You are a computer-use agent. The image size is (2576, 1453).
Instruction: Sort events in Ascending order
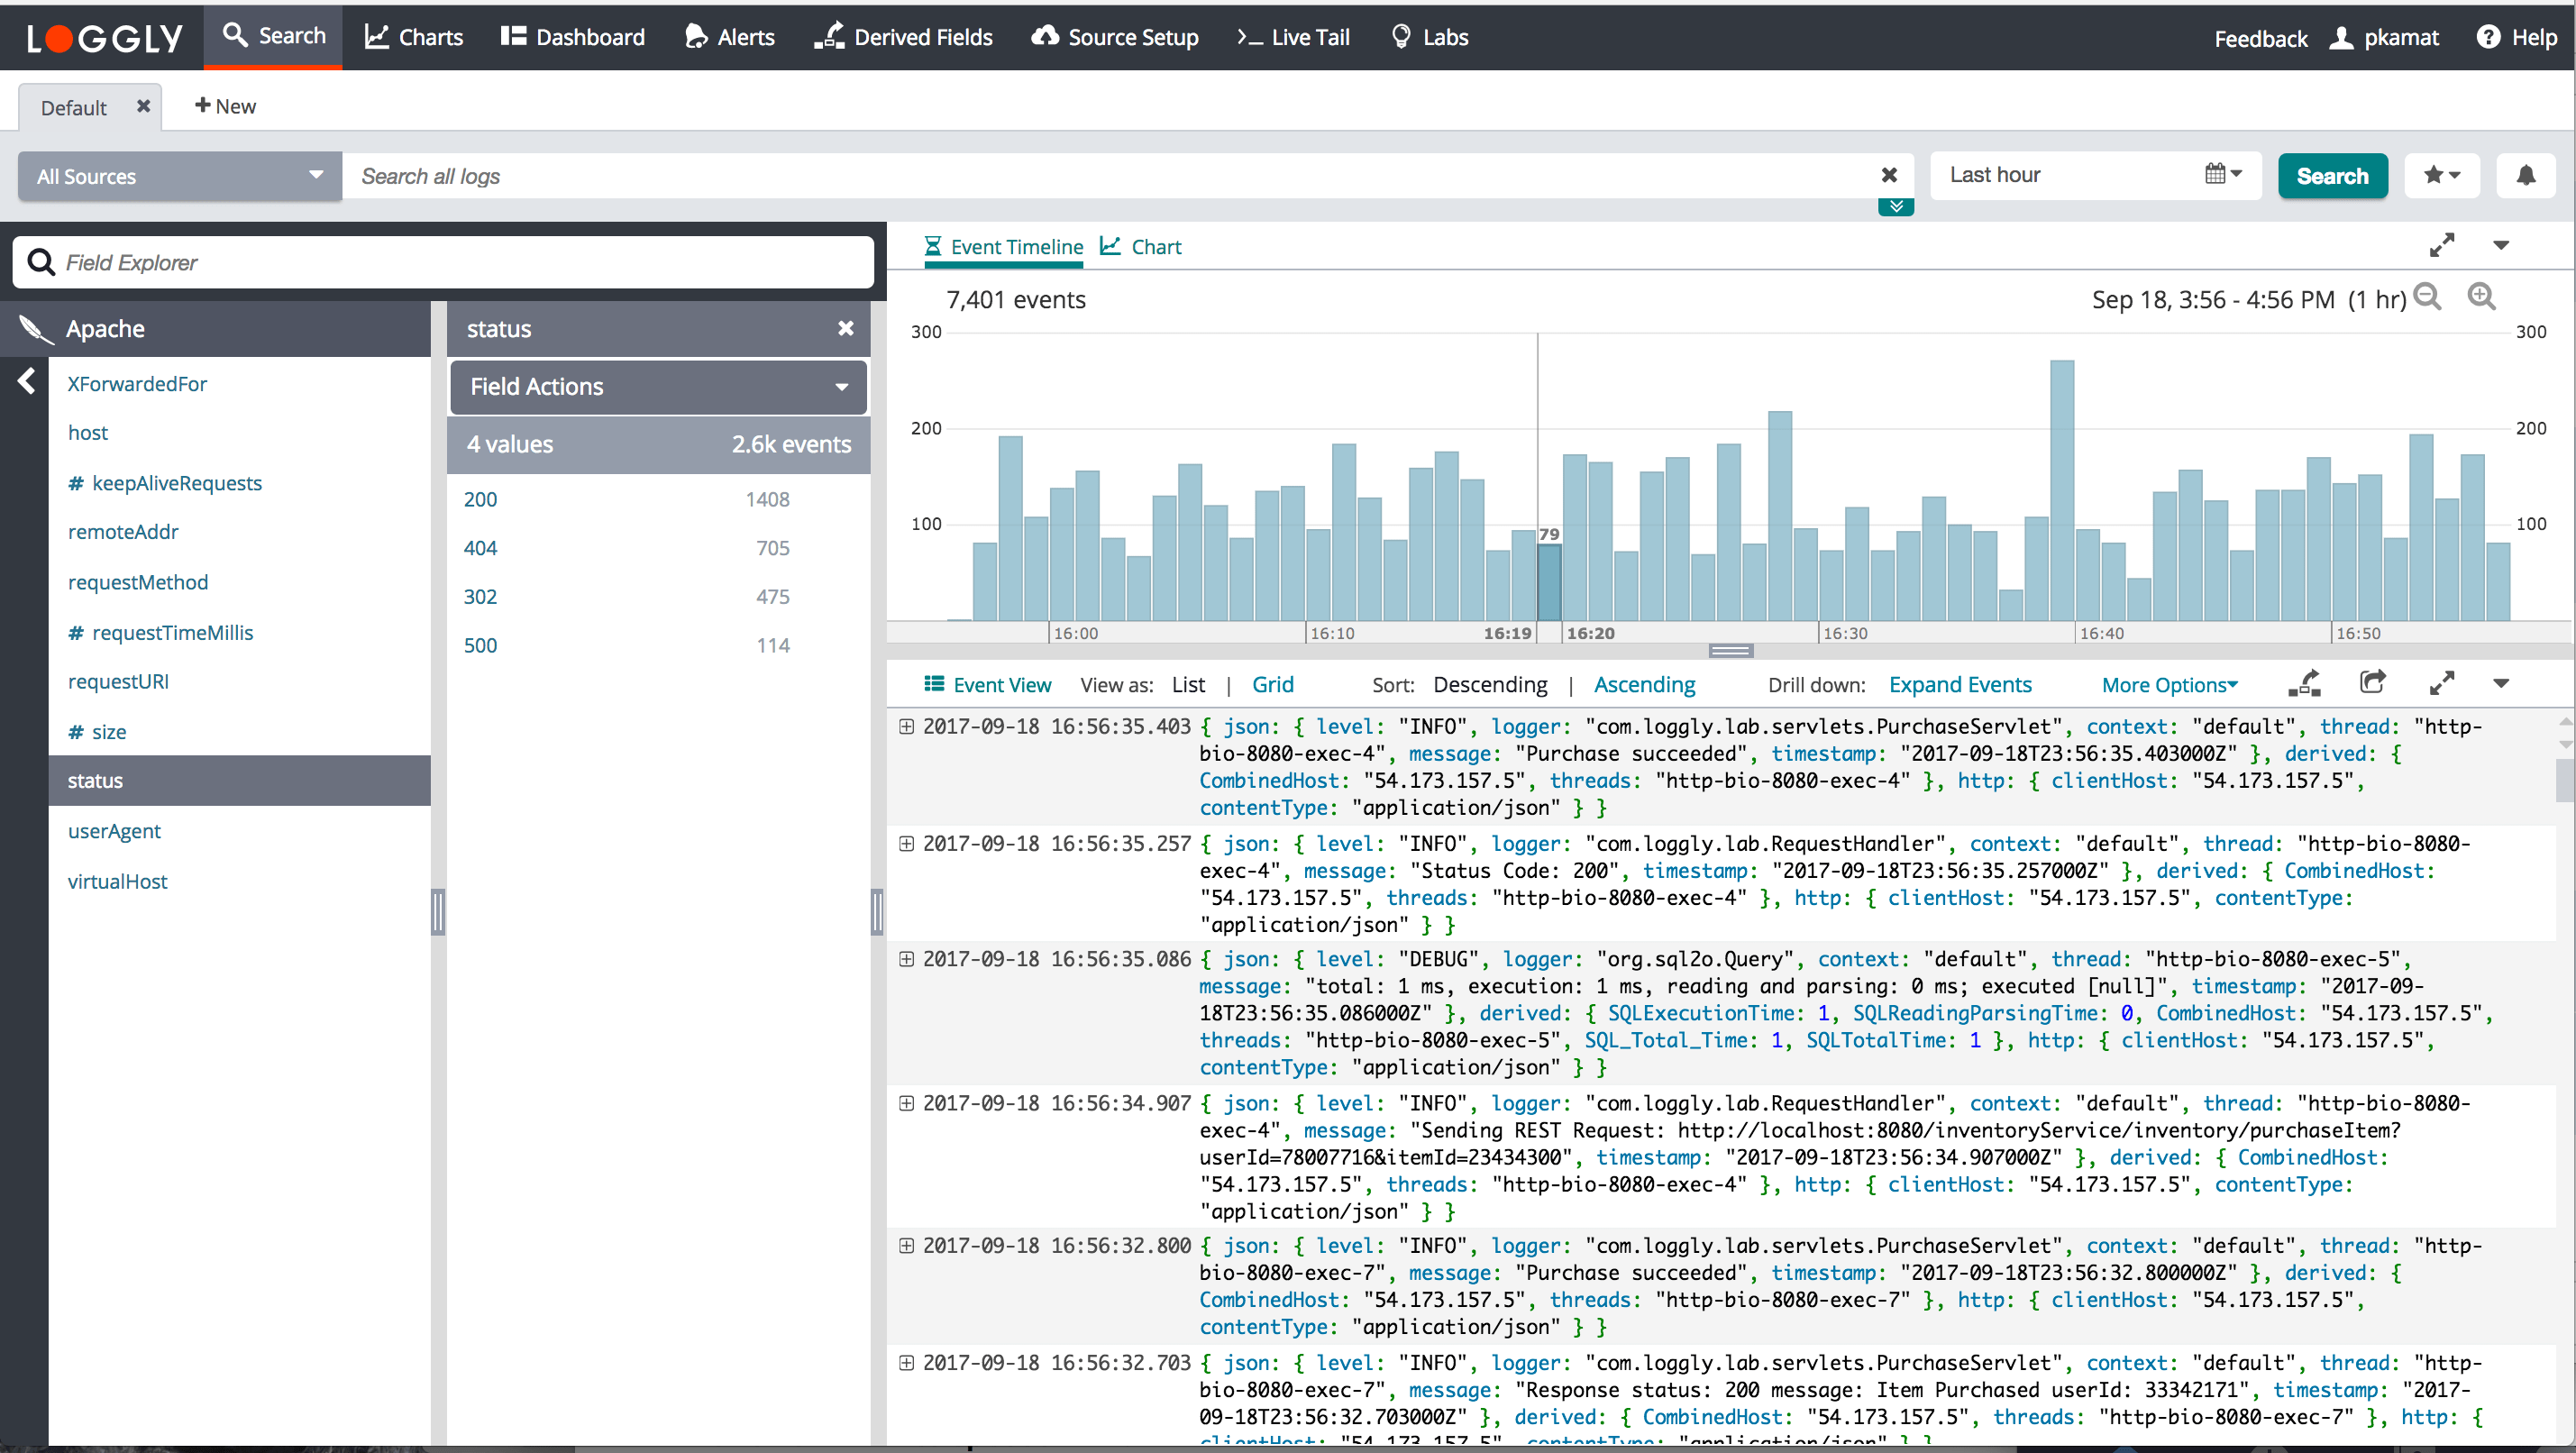click(1644, 685)
